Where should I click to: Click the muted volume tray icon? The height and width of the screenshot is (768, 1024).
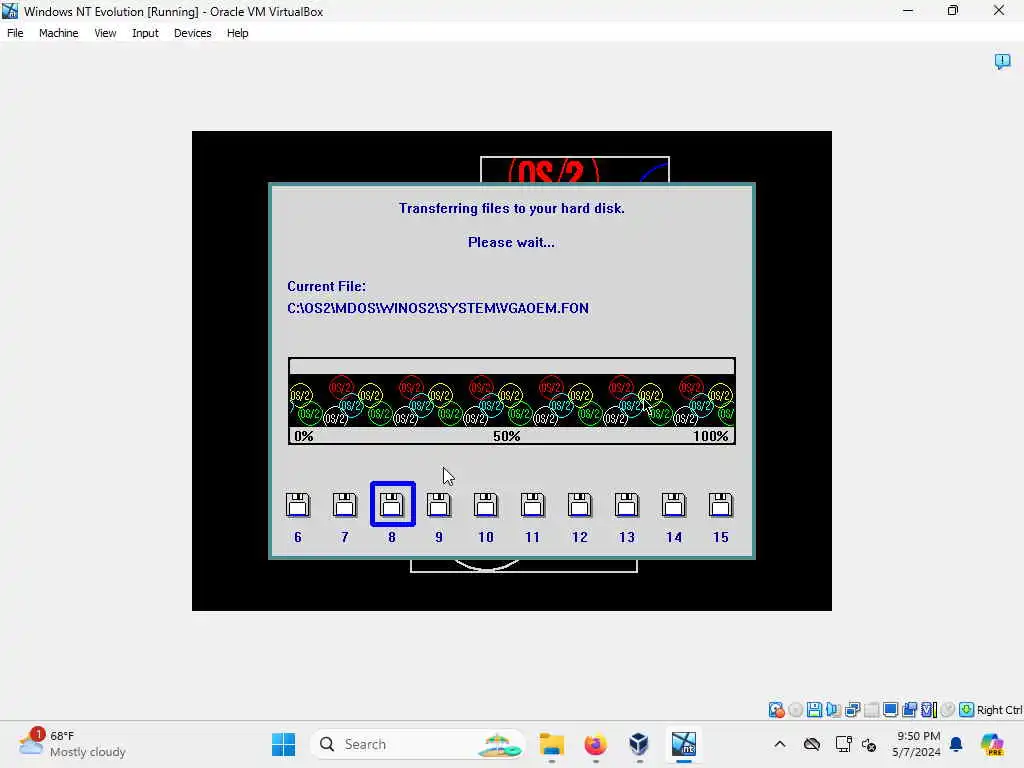869,744
